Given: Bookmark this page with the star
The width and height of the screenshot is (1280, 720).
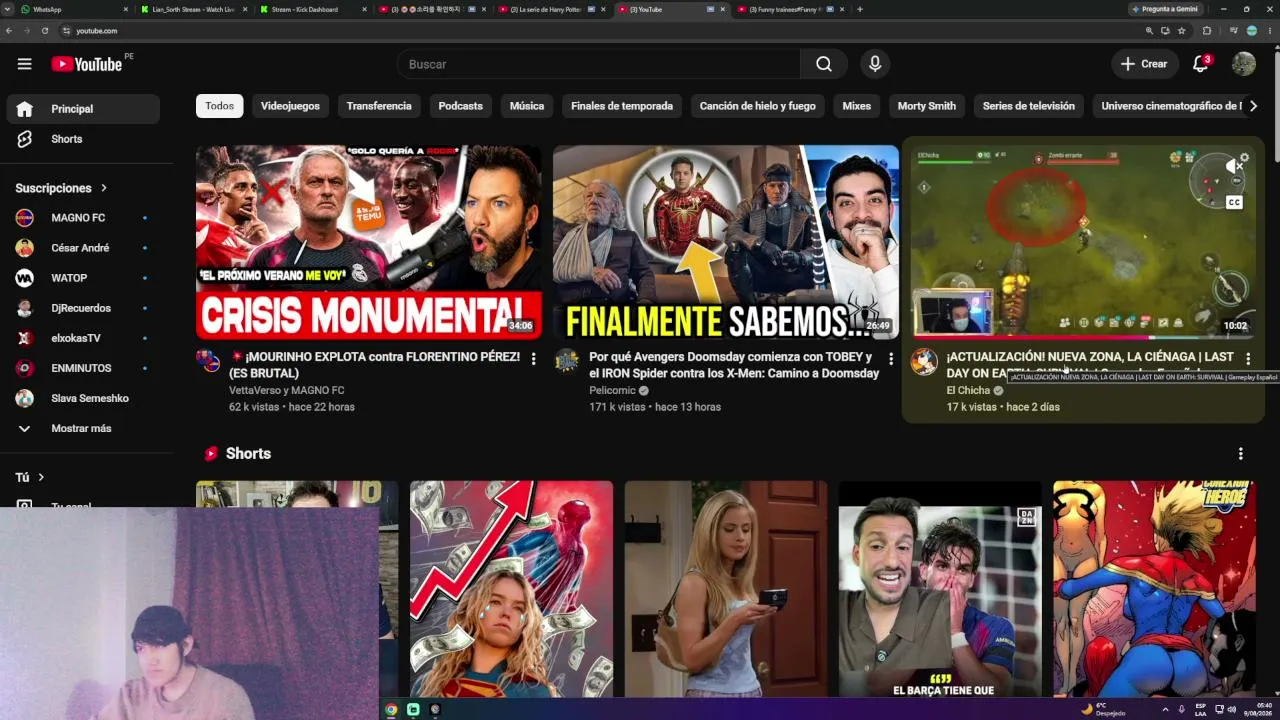Looking at the screenshot, I should (x=1181, y=31).
